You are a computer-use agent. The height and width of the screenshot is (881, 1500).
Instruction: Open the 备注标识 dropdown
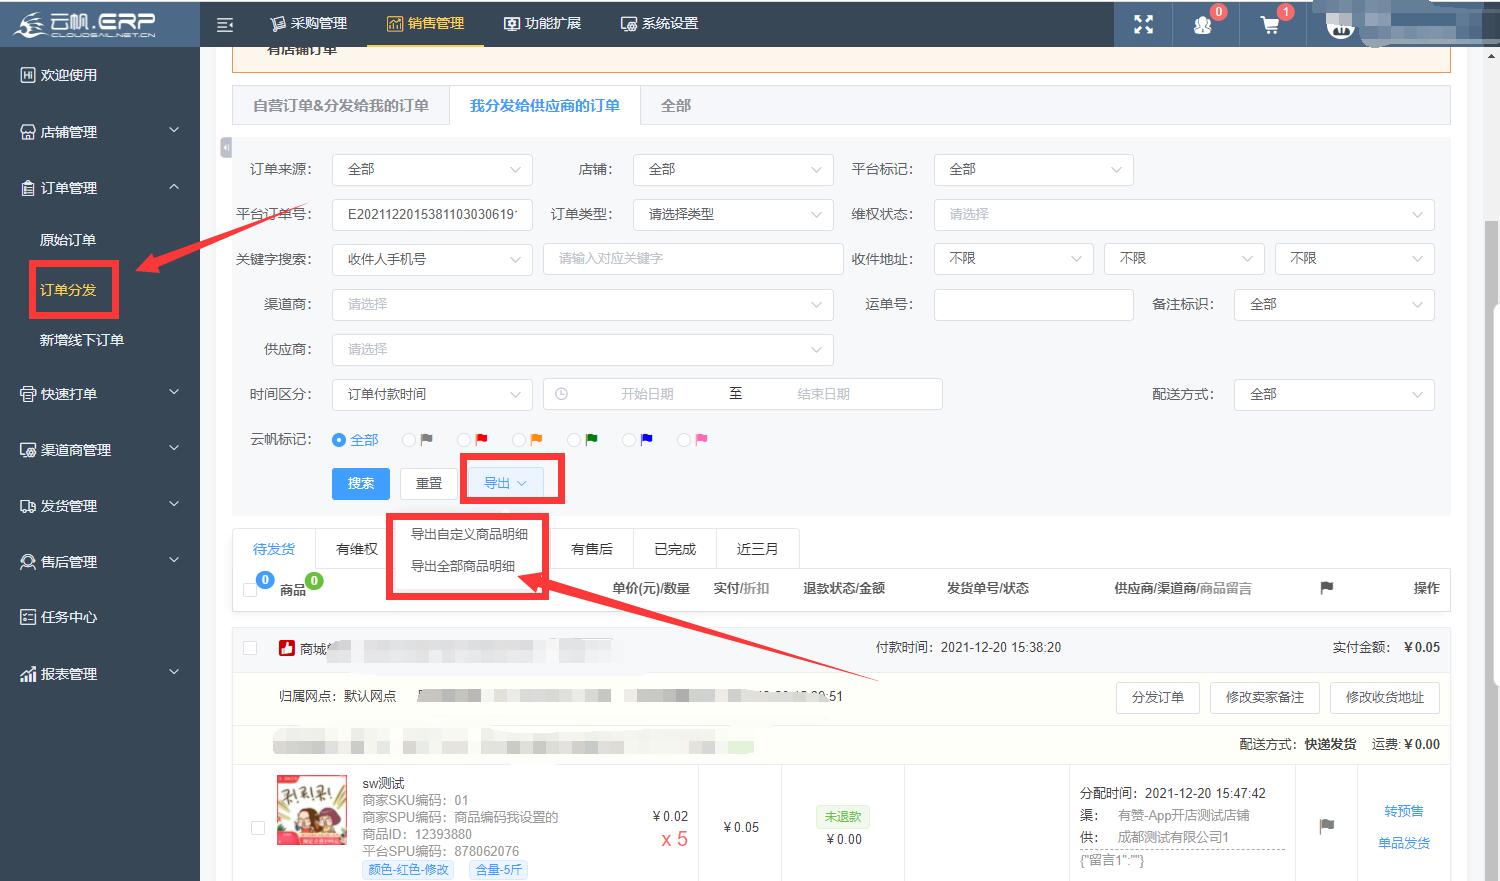(x=1334, y=305)
